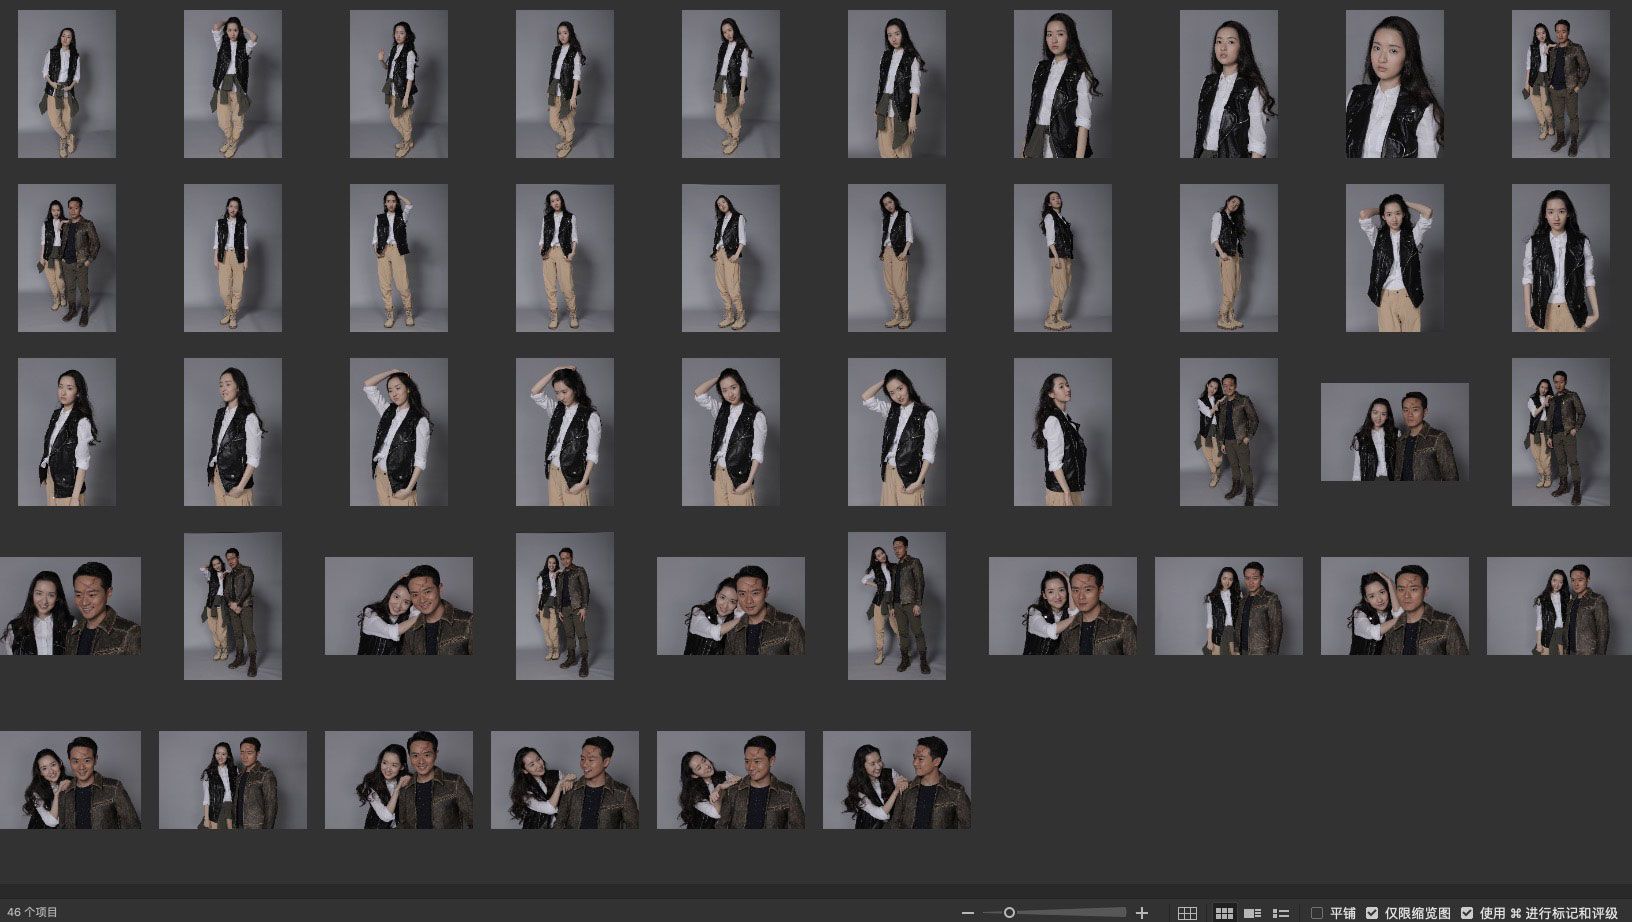Click the plus icon to enlarge thumbnails

click(x=1142, y=913)
